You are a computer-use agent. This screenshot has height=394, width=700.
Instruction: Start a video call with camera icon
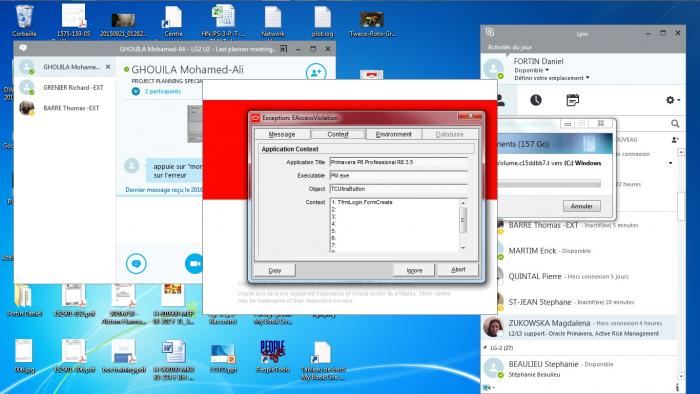pyautogui.click(x=194, y=263)
